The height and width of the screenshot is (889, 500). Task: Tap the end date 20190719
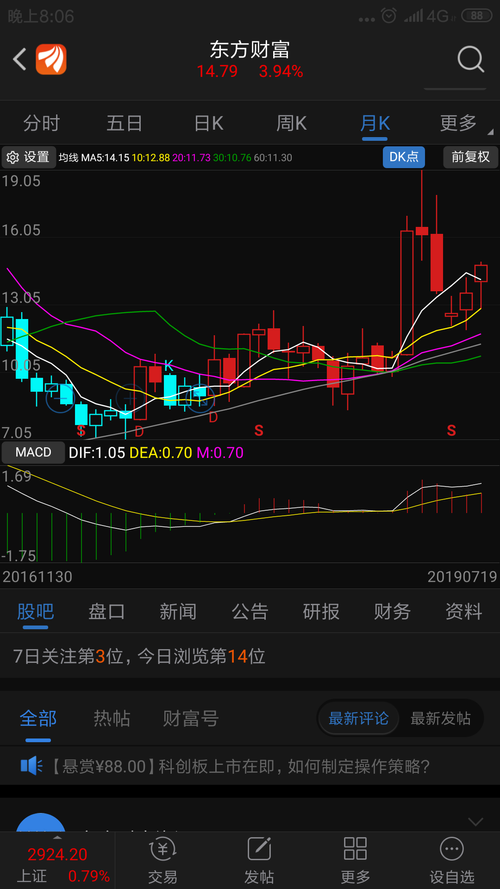click(x=462, y=577)
